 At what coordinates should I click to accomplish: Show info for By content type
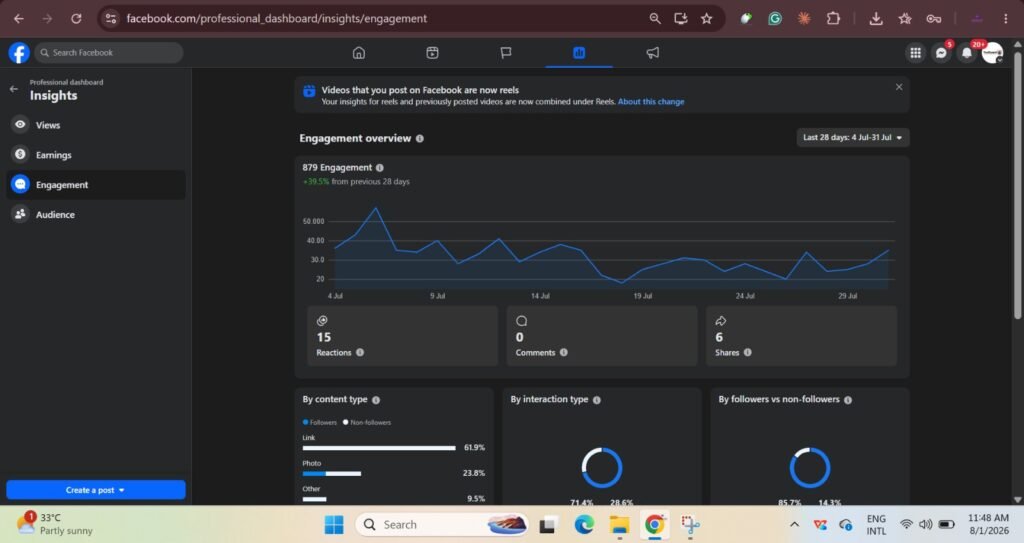tap(376, 400)
